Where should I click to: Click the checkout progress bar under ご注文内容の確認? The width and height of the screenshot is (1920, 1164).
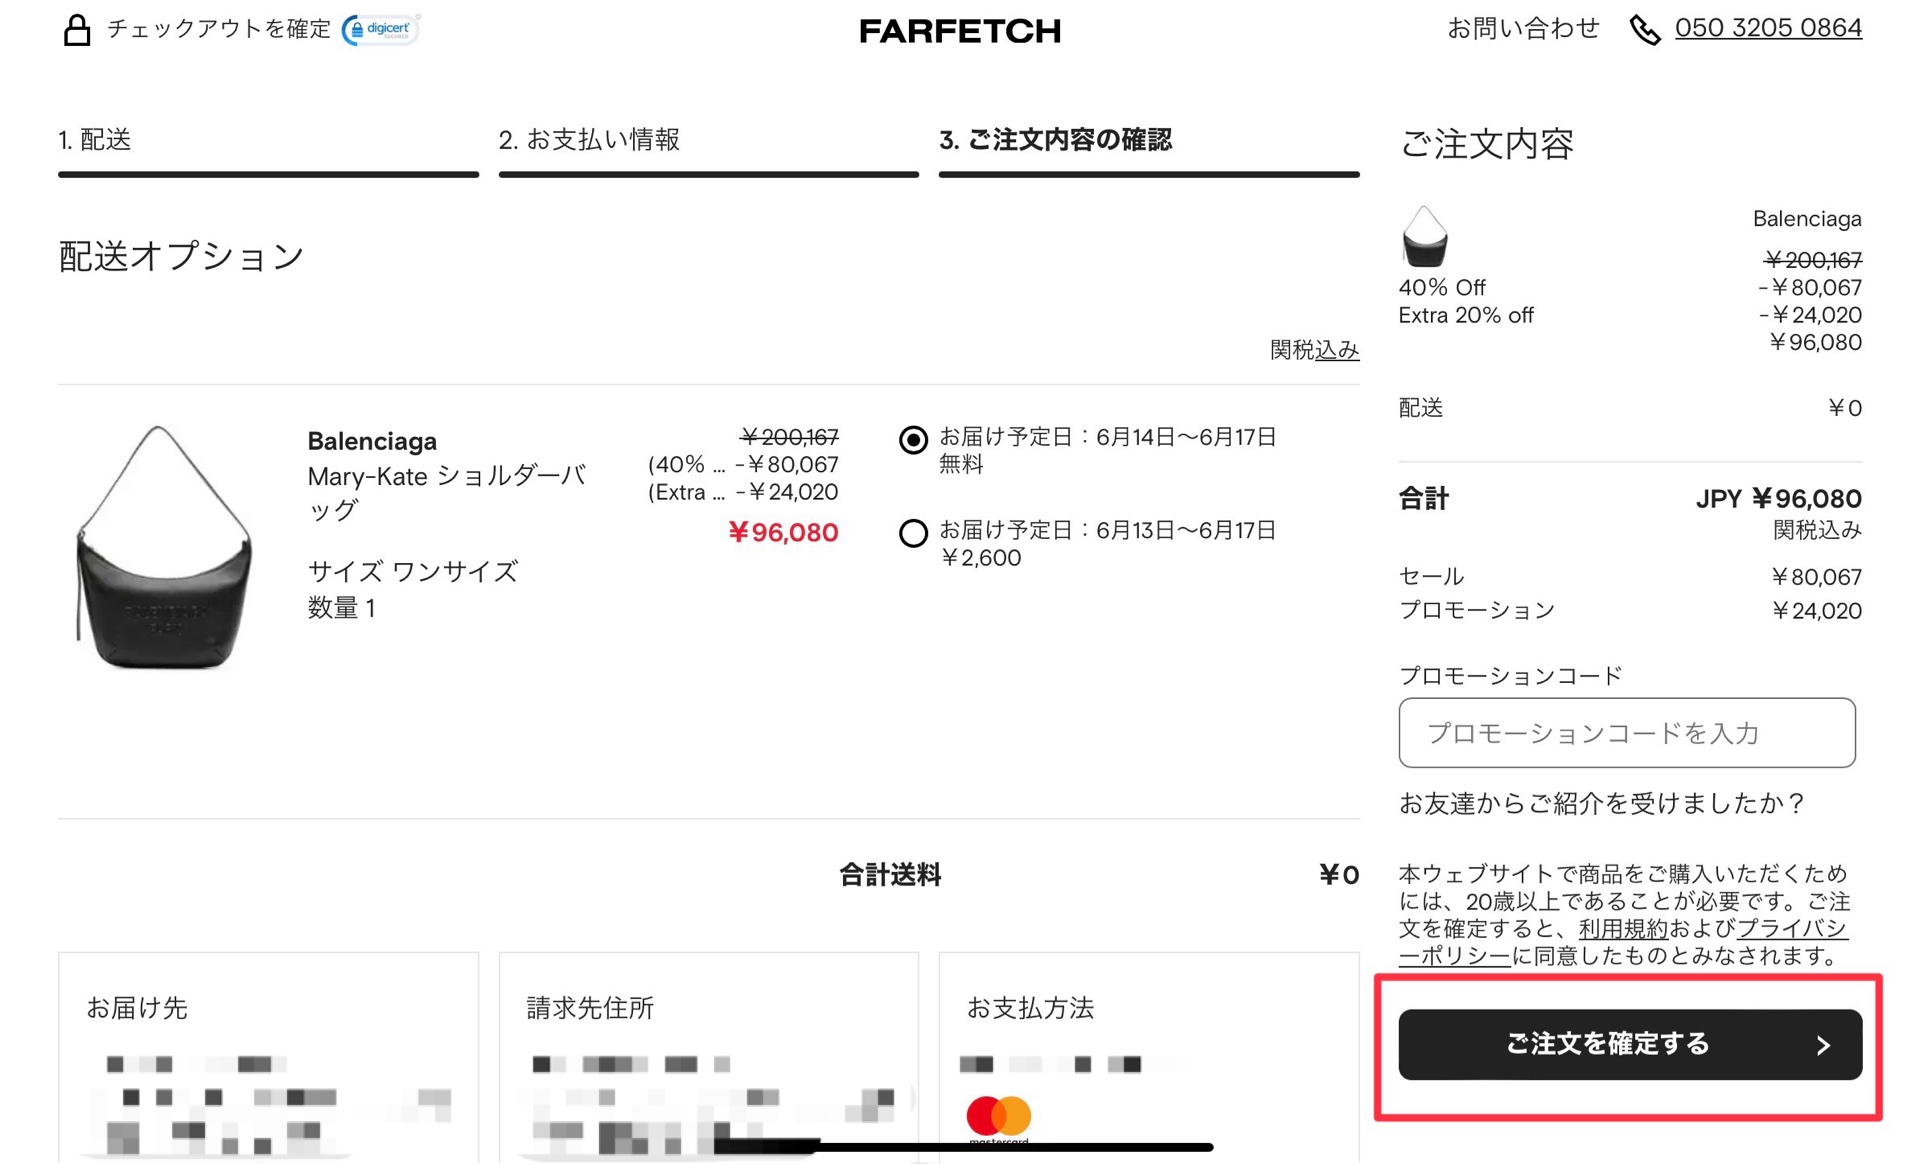[1148, 174]
